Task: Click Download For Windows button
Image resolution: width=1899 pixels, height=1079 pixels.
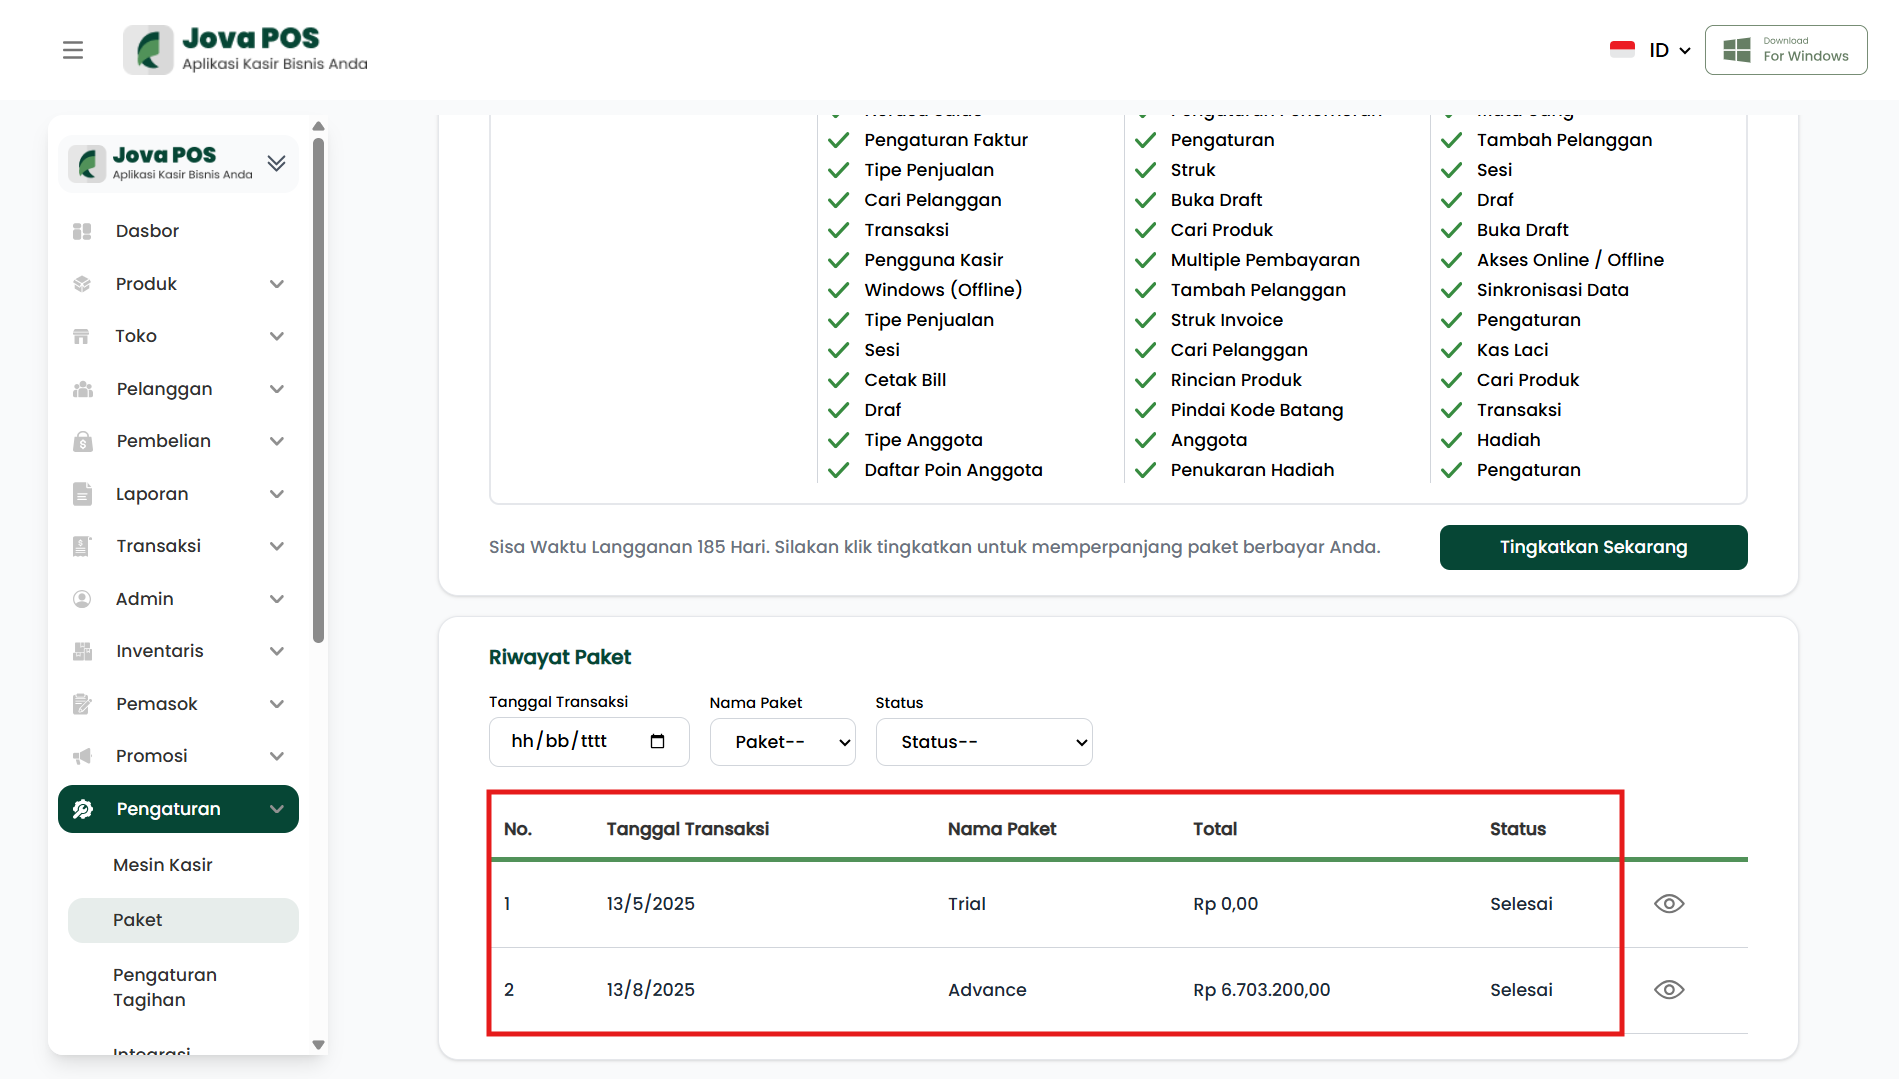Action: point(1786,50)
